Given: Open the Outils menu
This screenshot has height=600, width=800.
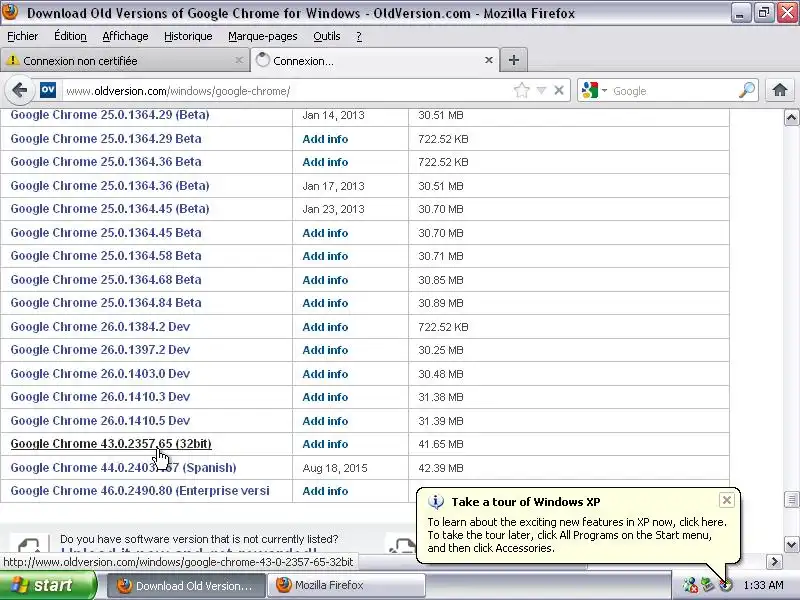Looking at the screenshot, I should coord(327,36).
